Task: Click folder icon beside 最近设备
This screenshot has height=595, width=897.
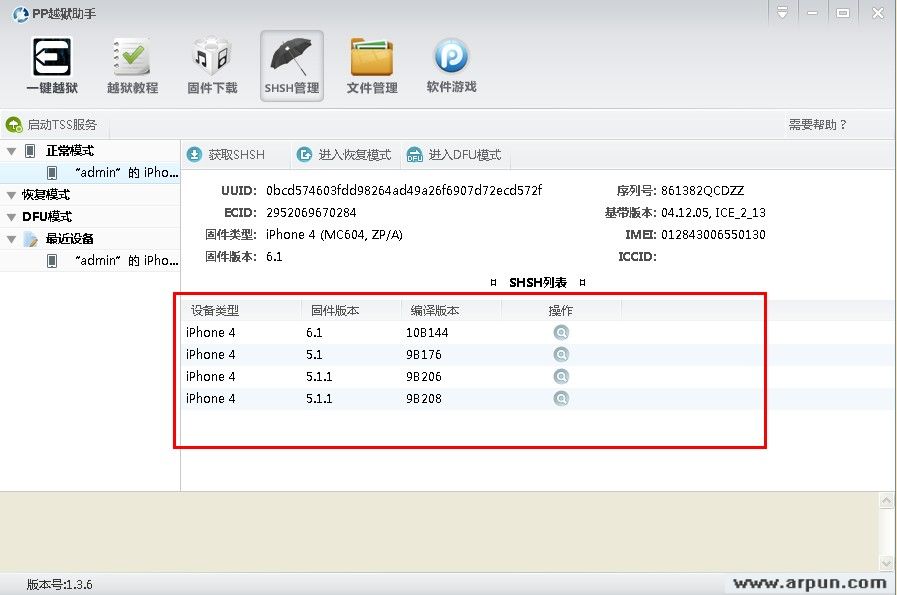Action: coord(30,239)
